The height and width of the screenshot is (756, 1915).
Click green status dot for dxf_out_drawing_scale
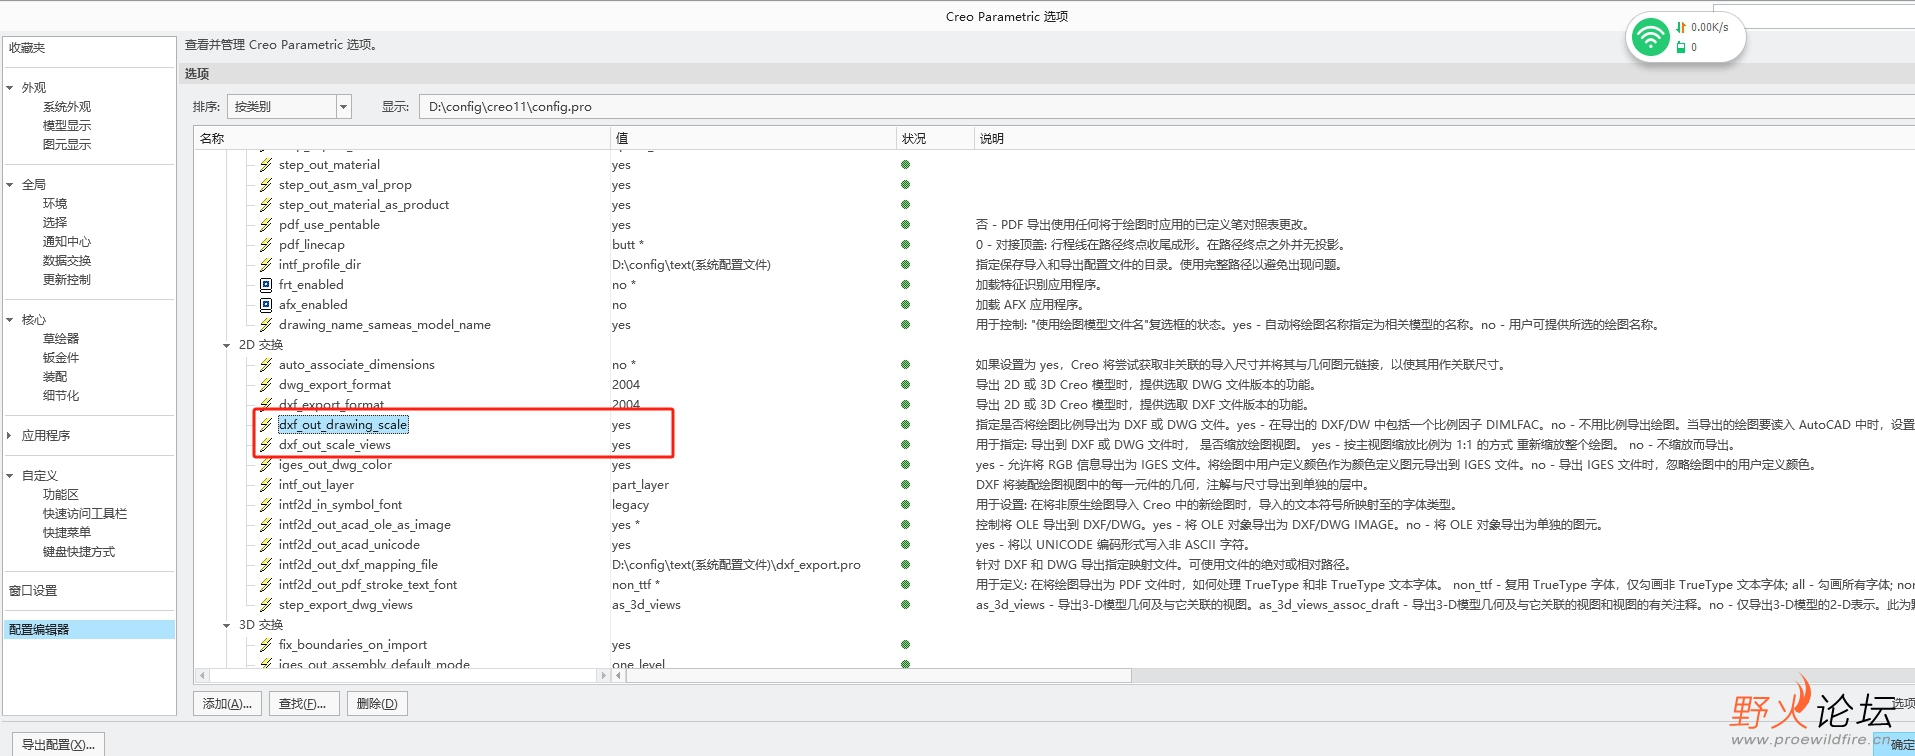[905, 425]
